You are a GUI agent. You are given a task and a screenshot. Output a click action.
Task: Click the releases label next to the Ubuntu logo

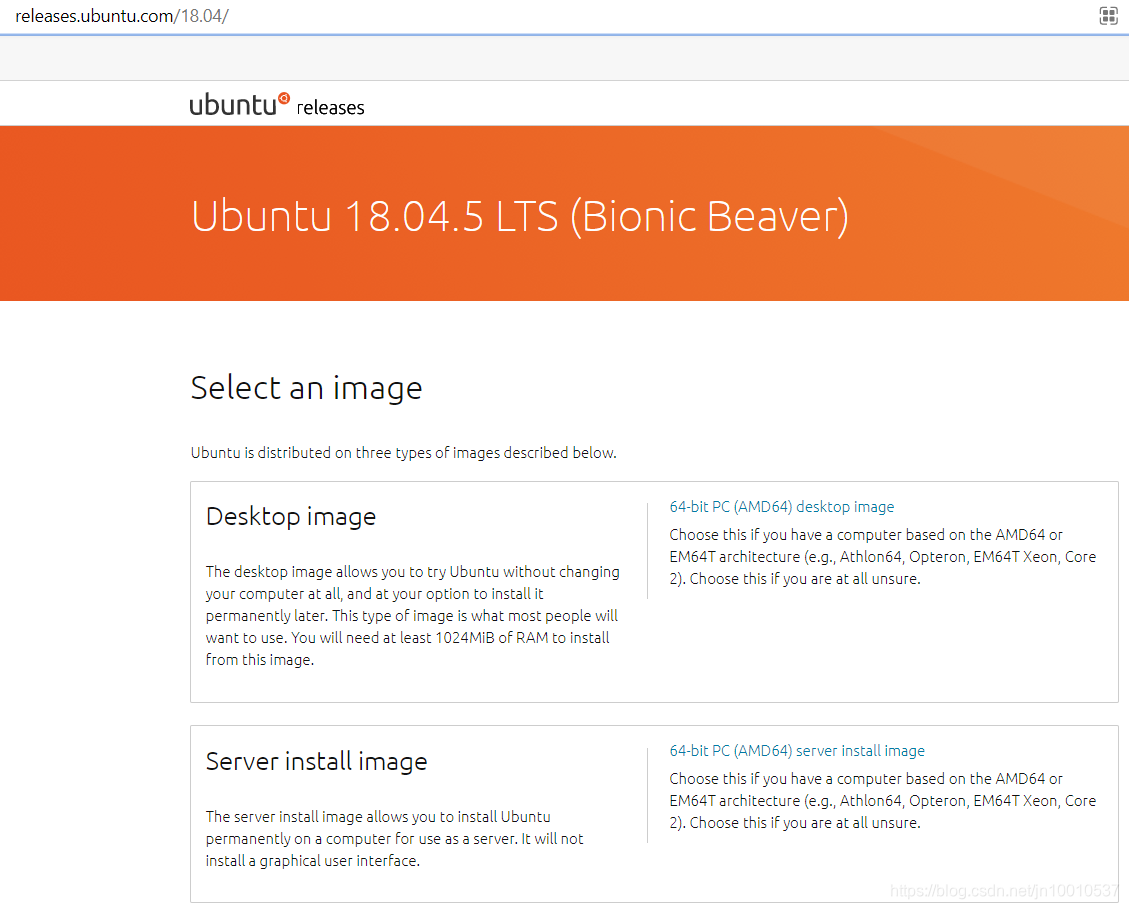(330, 108)
